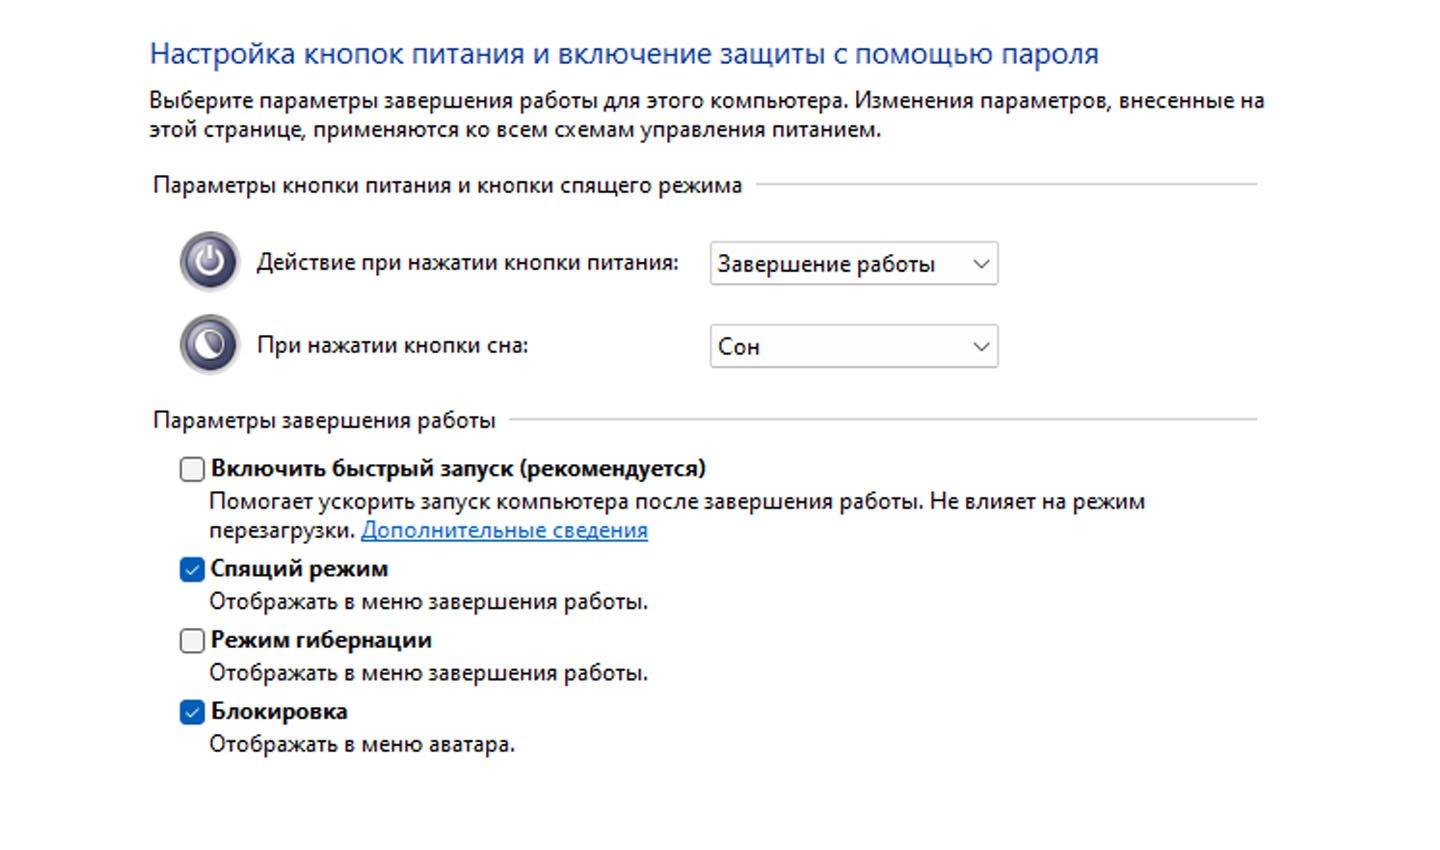
Task: Click the Включить быстрый запуск label text
Action: click(x=458, y=468)
